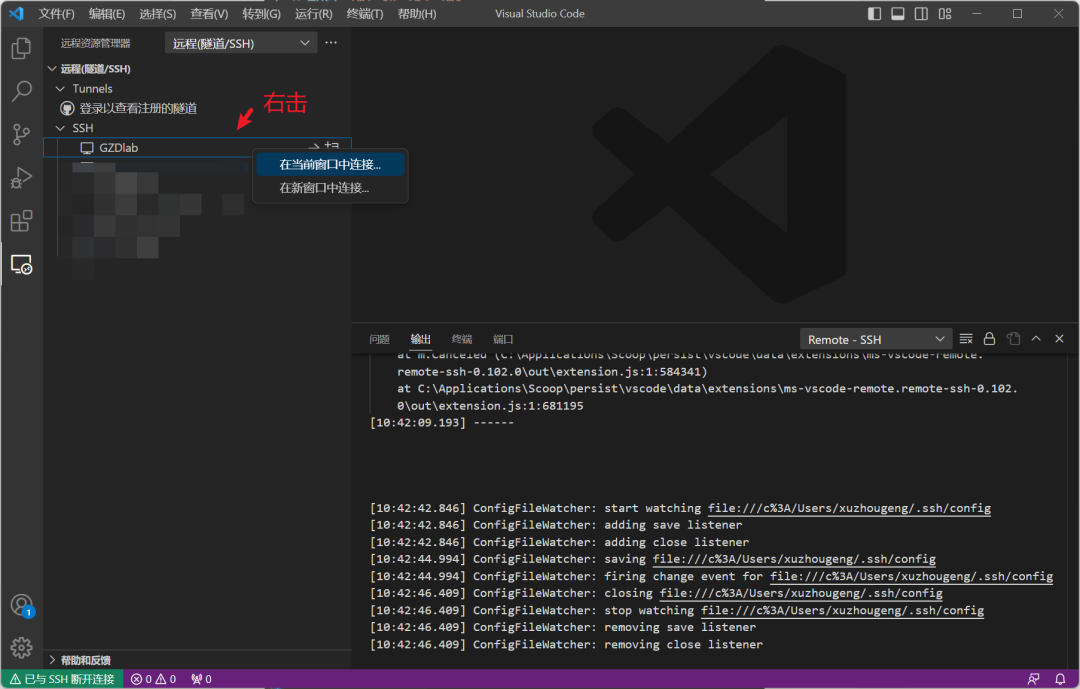This screenshot has height=689, width=1080.
Task: Open .ssh/config link in start watching line
Action: coord(849,508)
